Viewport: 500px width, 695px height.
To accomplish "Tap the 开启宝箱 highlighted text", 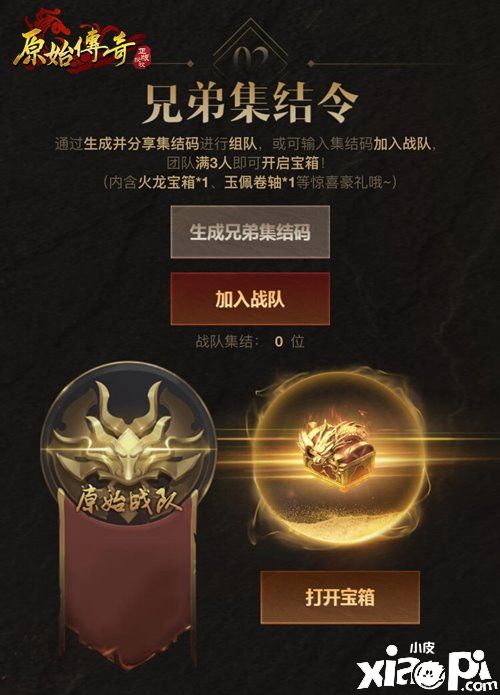I will click(x=290, y=163).
